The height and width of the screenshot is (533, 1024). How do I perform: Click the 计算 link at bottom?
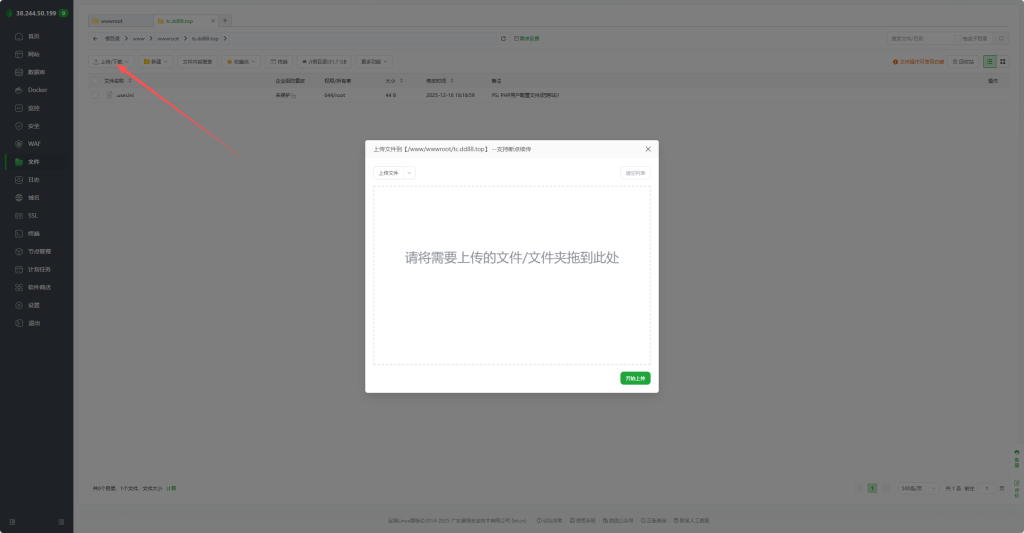click(x=171, y=489)
